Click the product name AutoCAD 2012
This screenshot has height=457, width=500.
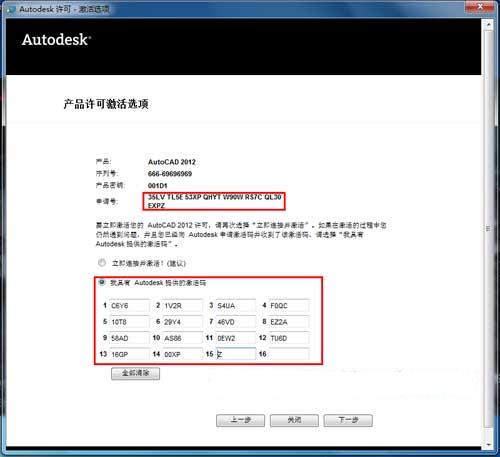point(172,162)
